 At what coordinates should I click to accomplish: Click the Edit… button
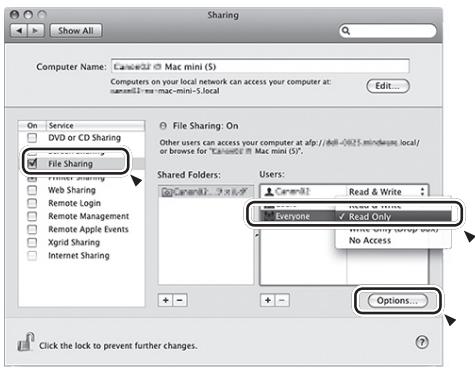point(388,86)
